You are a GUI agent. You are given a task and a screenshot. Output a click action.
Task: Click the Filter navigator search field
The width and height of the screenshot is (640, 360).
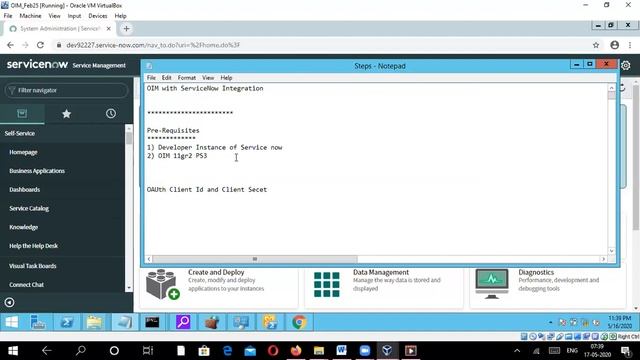tap(66, 90)
